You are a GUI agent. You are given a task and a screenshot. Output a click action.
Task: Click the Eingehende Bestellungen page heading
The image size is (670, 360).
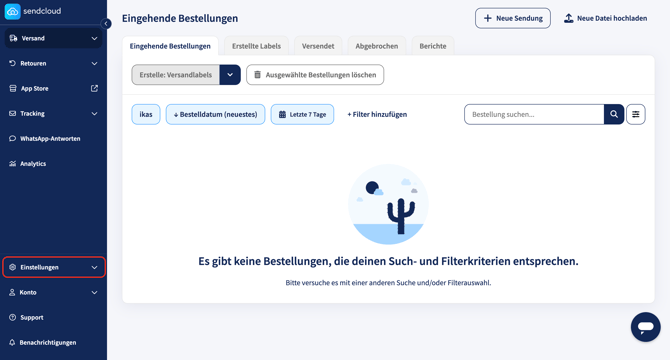tap(180, 18)
